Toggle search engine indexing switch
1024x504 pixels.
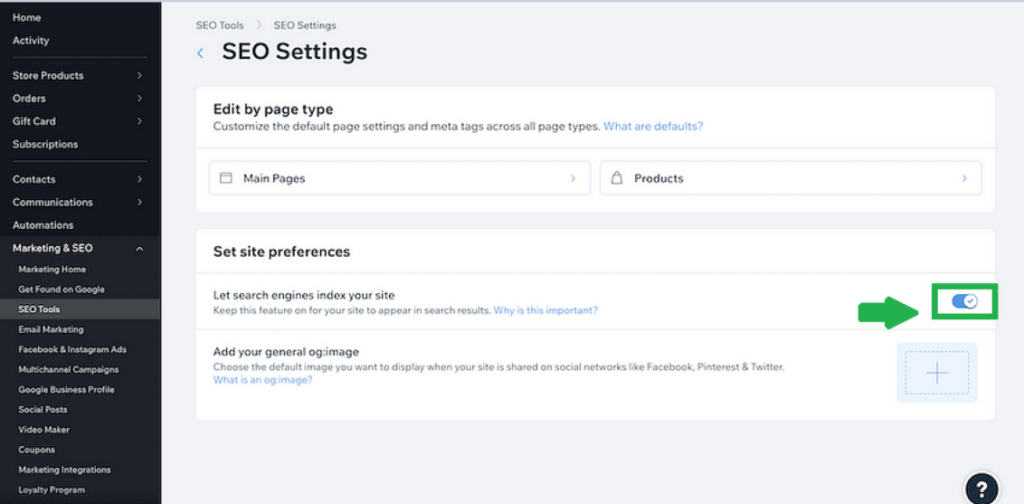[x=964, y=301]
